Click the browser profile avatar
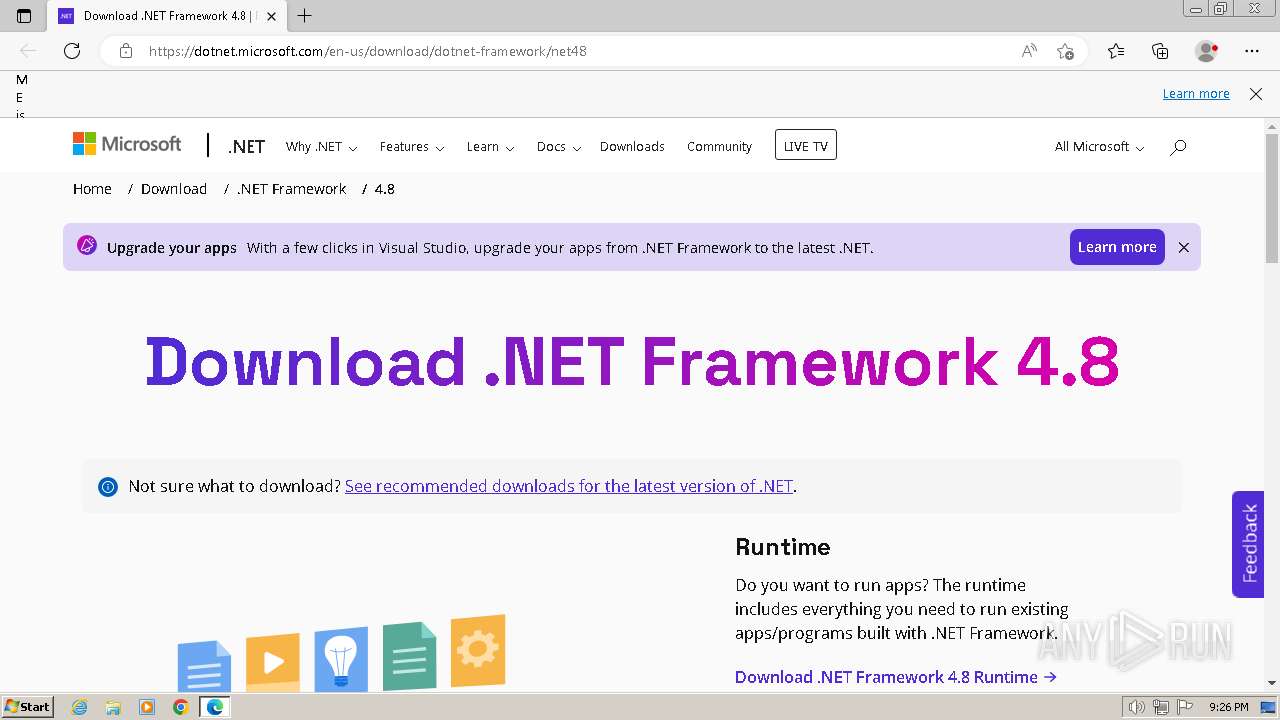Viewport: 1280px width, 720px height. click(1207, 51)
